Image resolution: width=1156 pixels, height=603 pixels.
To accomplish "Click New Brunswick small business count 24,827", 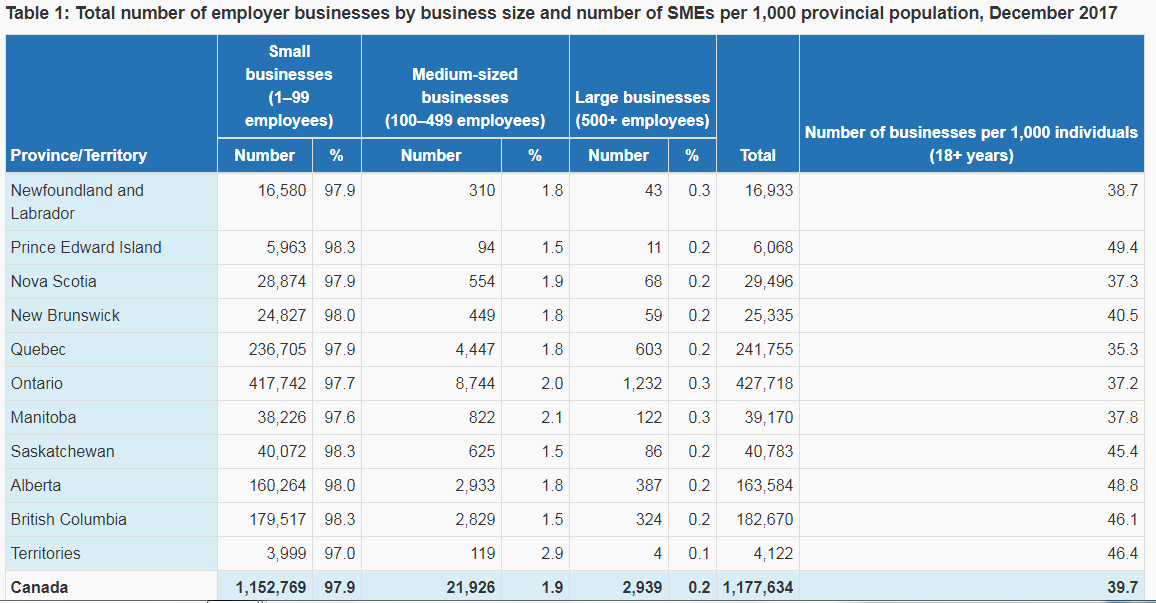I will point(282,316).
